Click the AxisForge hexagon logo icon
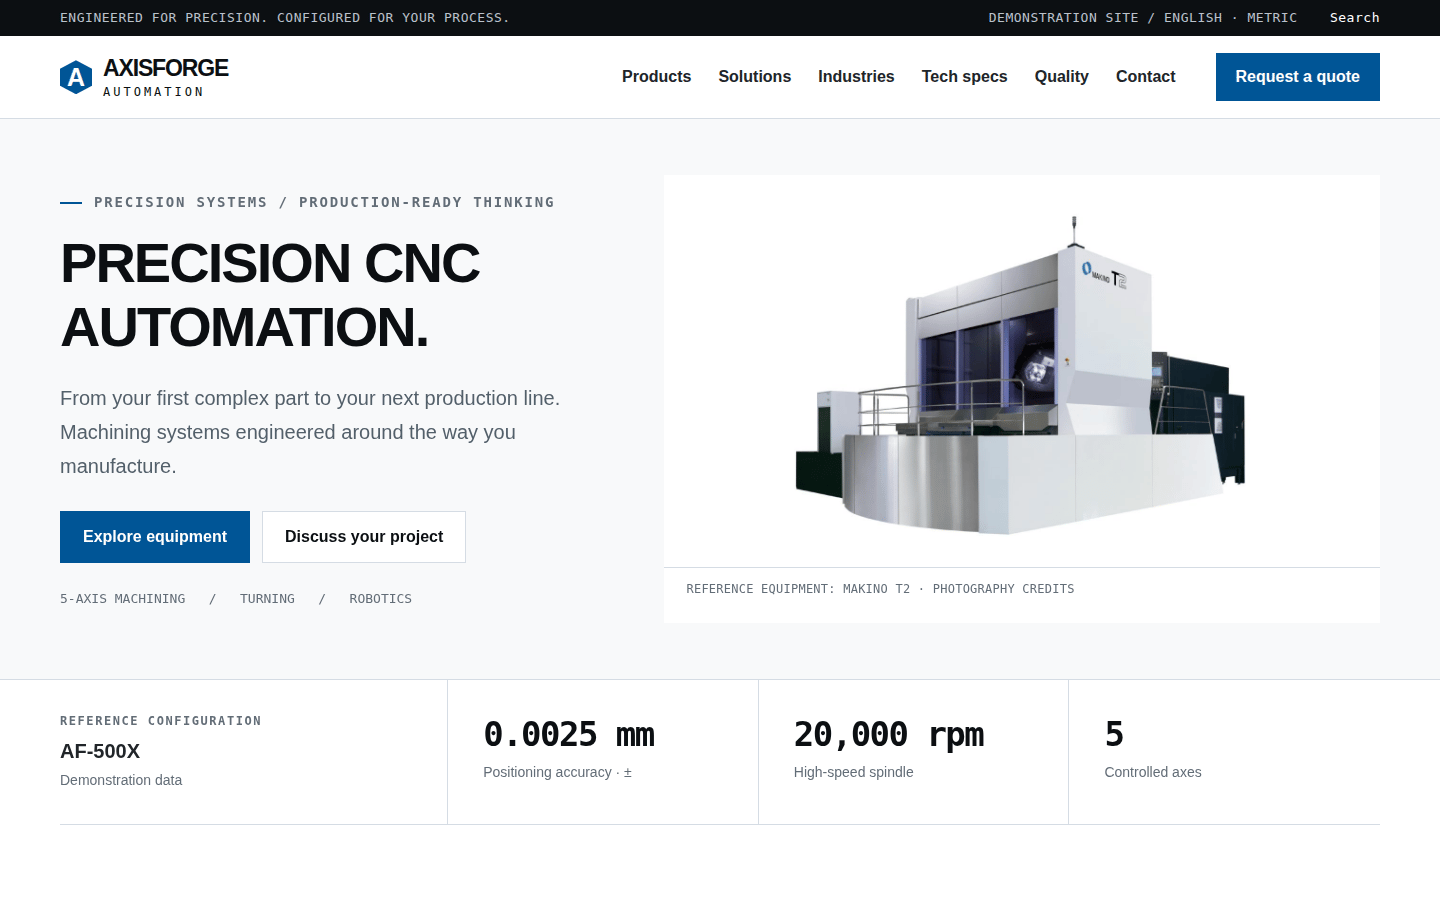 click(x=76, y=77)
